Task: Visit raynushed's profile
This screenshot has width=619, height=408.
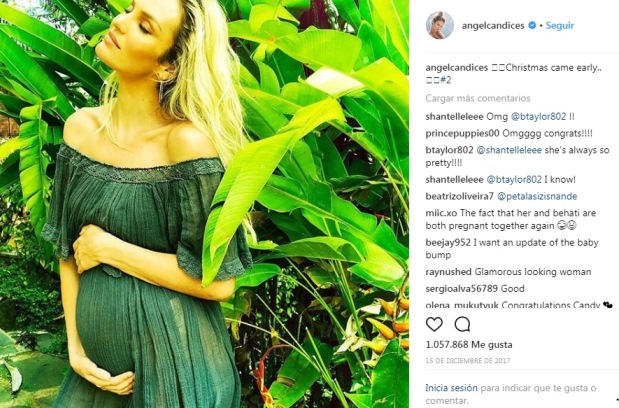Action: click(x=448, y=272)
